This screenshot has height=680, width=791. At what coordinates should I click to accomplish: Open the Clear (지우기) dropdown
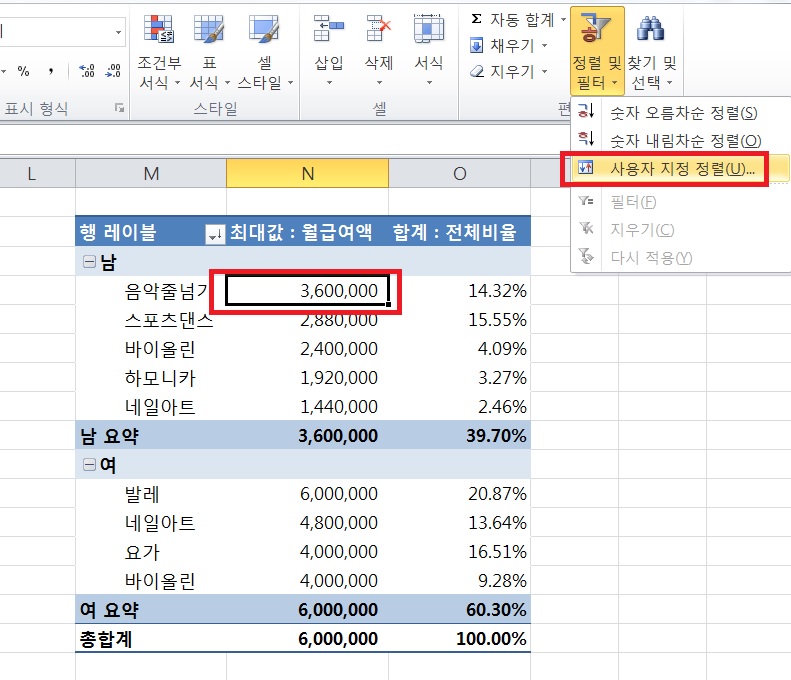[x=509, y=72]
